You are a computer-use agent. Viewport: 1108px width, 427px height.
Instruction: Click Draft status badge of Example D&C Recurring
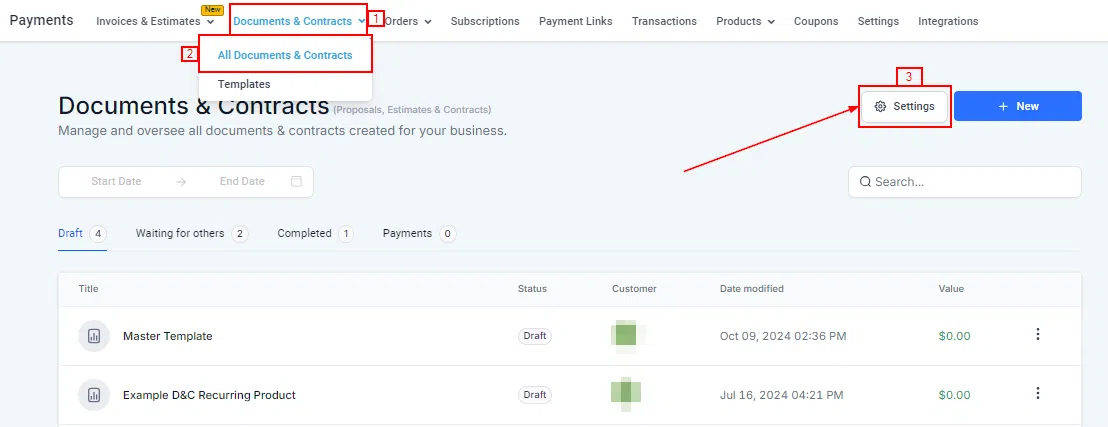coord(534,394)
